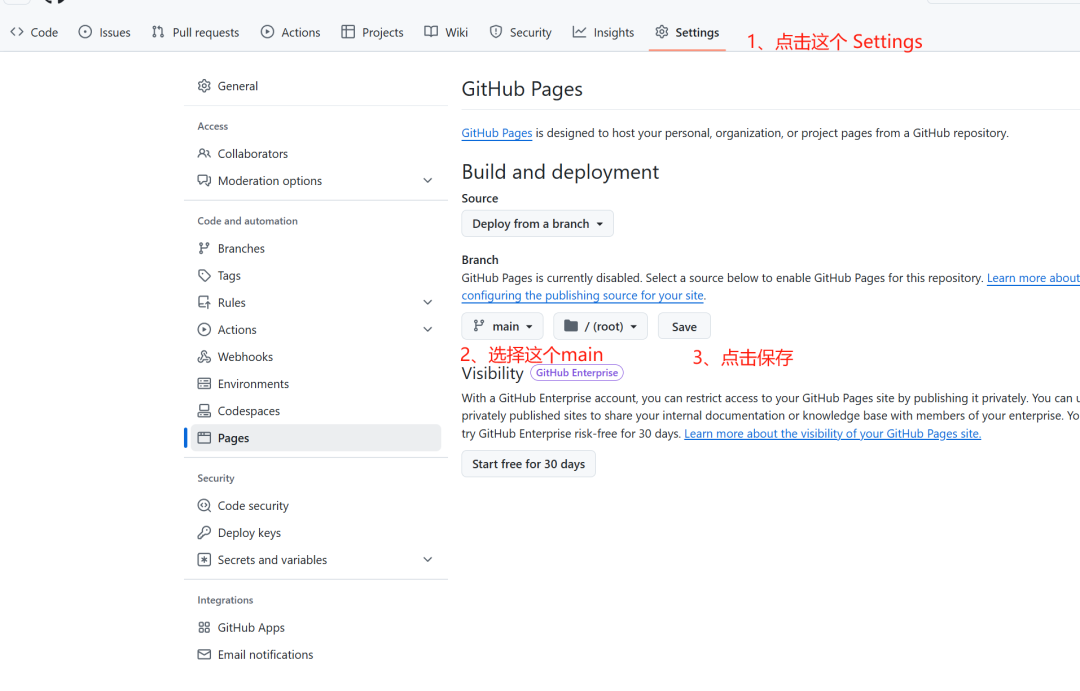
Task: Click the Collaborators people icon
Action: [204, 153]
